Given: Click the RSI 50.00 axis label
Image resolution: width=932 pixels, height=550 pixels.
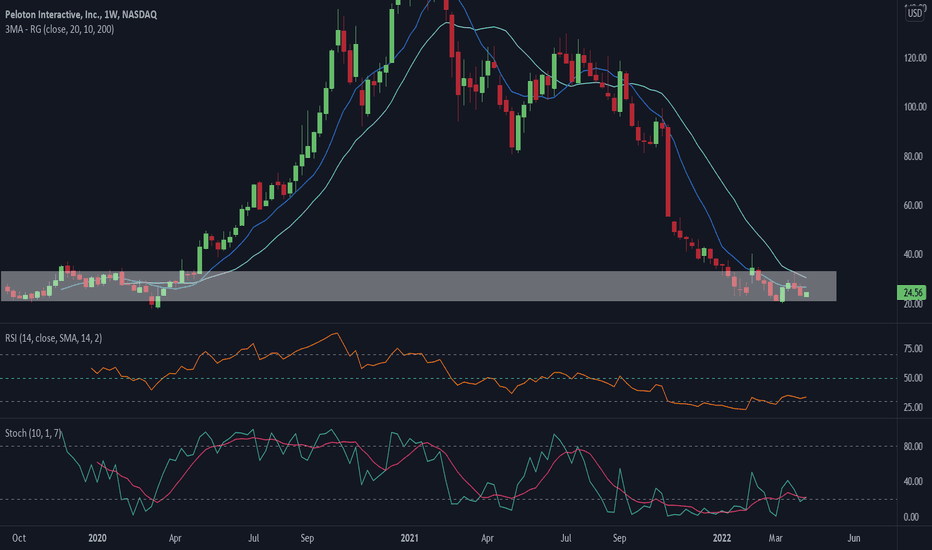Looking at the screenshot, I should (913, 378).
